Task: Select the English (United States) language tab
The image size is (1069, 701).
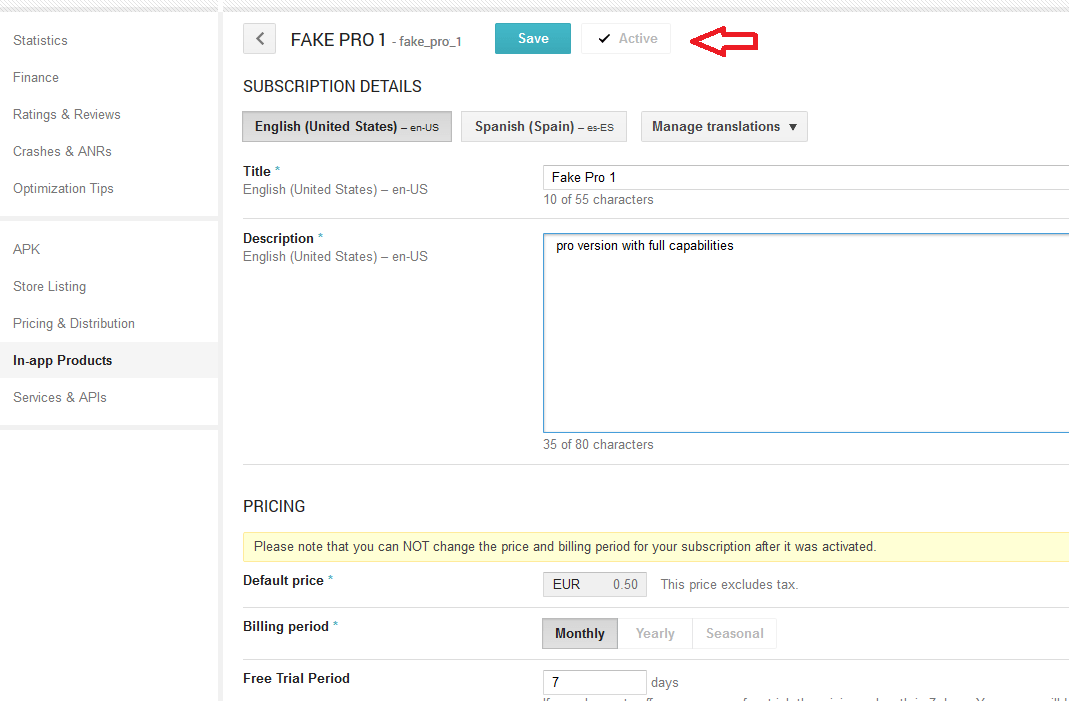Action: point(347,127)
